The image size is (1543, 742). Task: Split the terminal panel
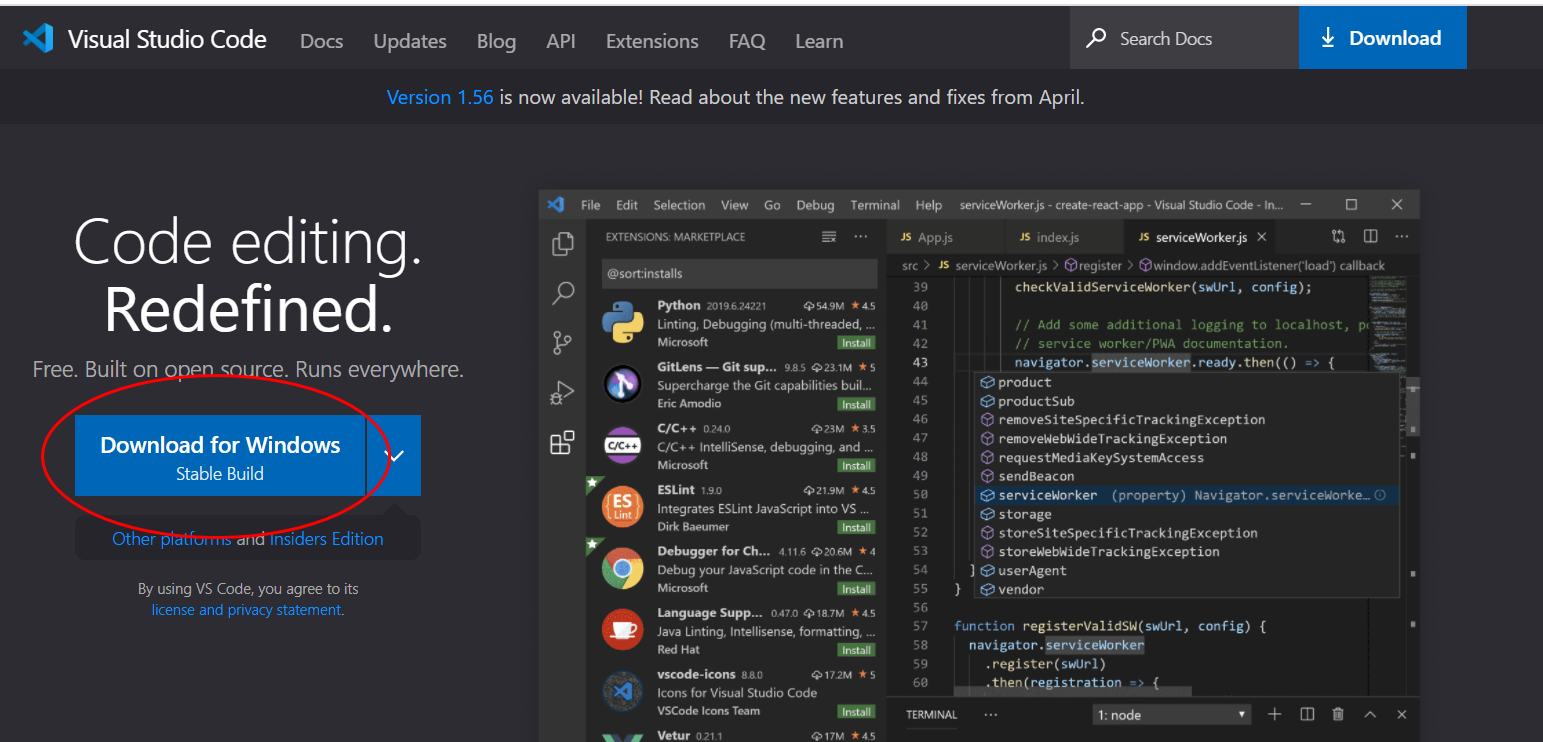click(1306, 714)
